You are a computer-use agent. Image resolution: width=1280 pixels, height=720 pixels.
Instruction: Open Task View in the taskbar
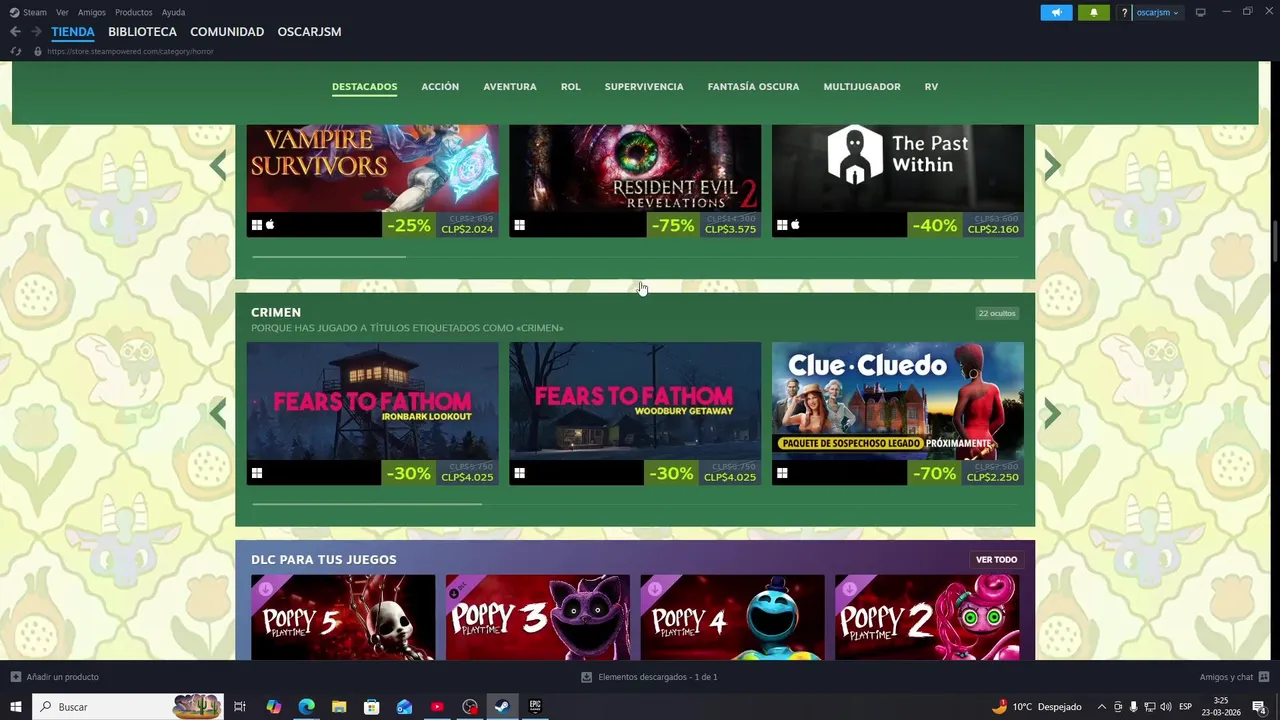240,707
